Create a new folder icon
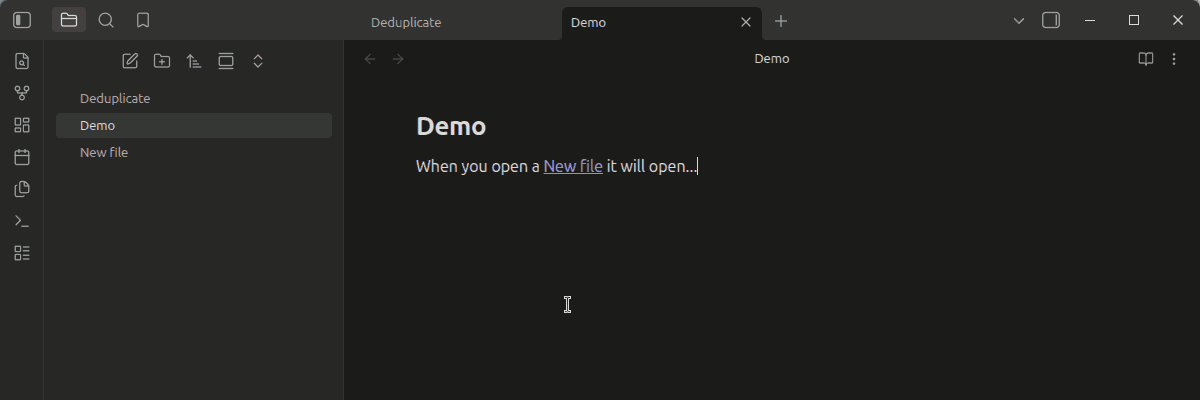The width and height of the screenshot is (1200, 400). (x=162, y=61)
